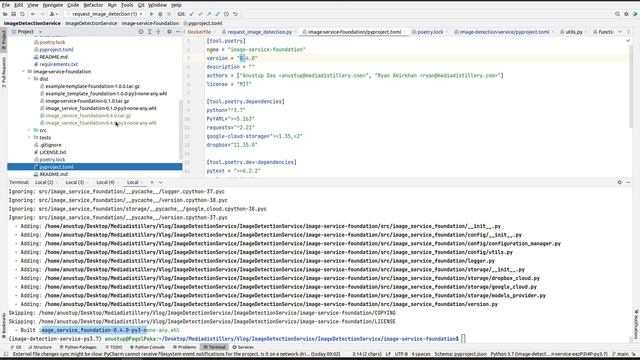Click Select Opened File icon in Project panel
This screenshot has height=360, width=640.
141,31
